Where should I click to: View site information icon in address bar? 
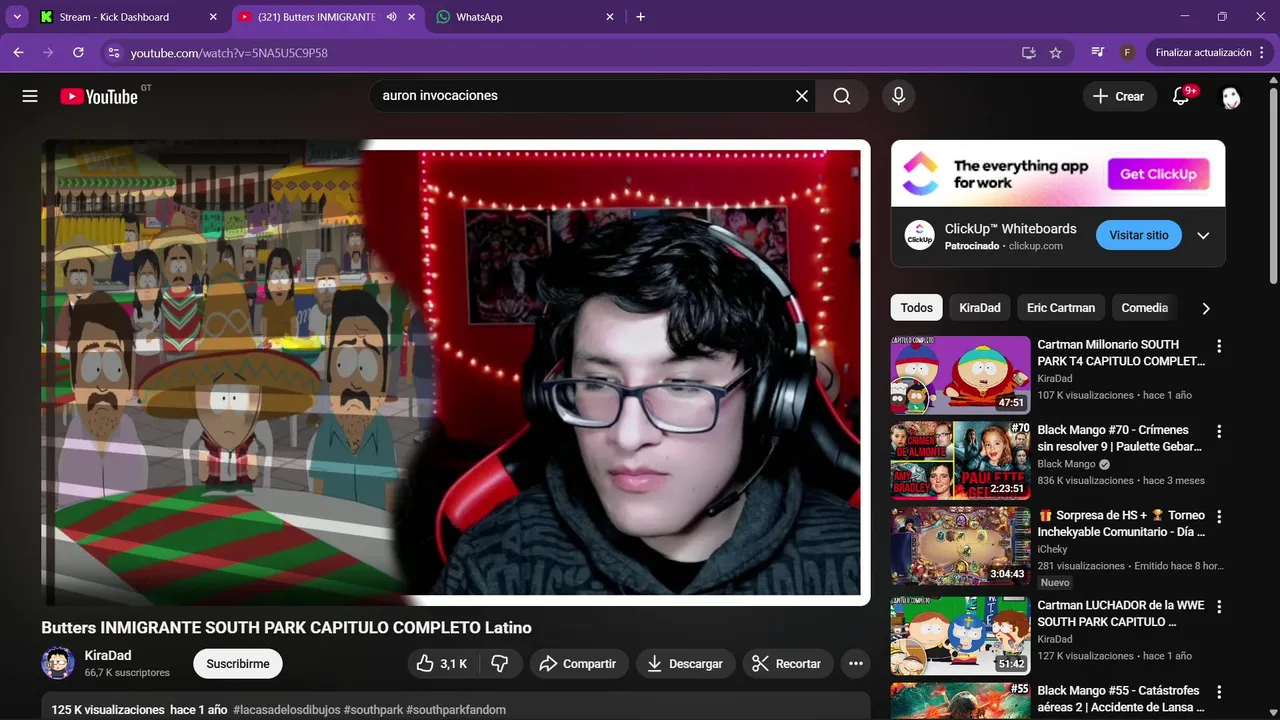point(113,53)
